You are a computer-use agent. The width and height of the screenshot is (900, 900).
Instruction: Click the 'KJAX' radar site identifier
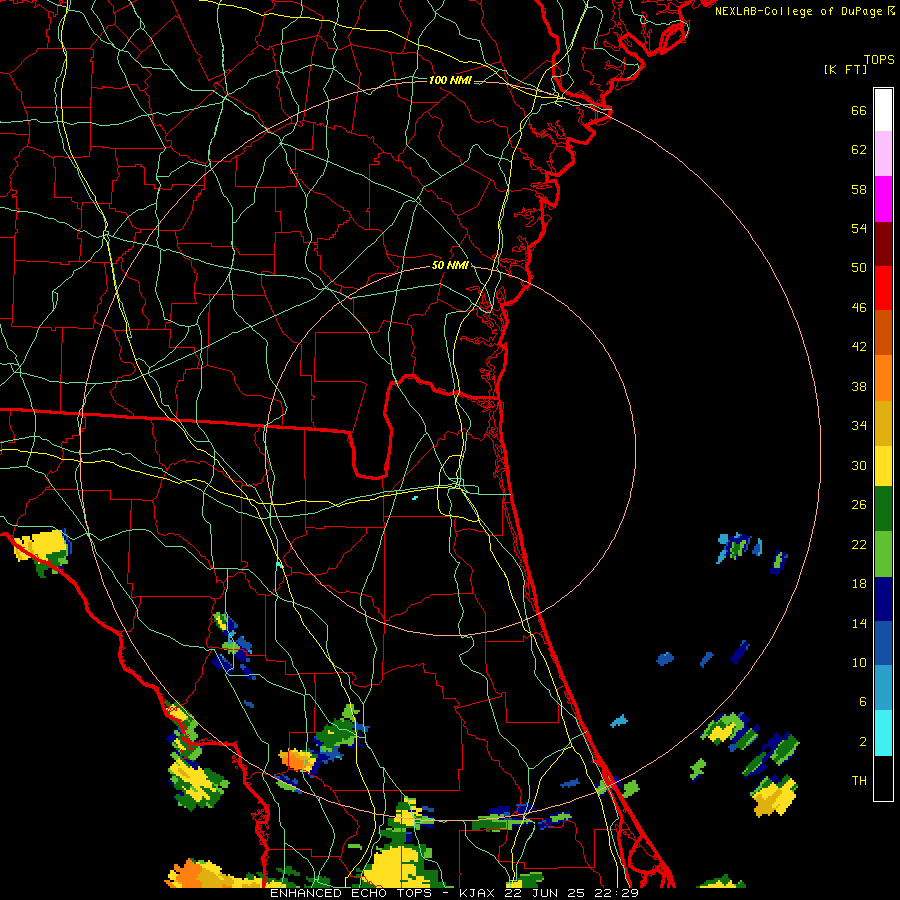(x=479, y=893)
